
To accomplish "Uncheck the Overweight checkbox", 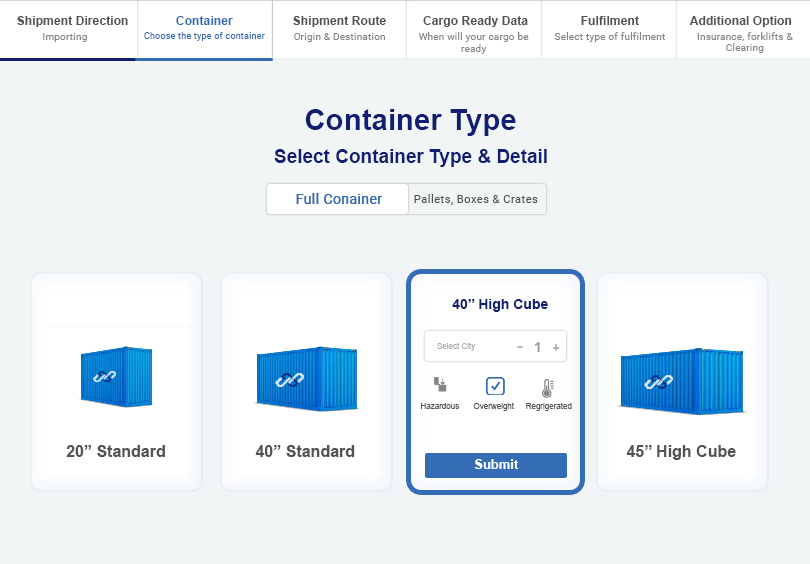I will tap(495, 386).
